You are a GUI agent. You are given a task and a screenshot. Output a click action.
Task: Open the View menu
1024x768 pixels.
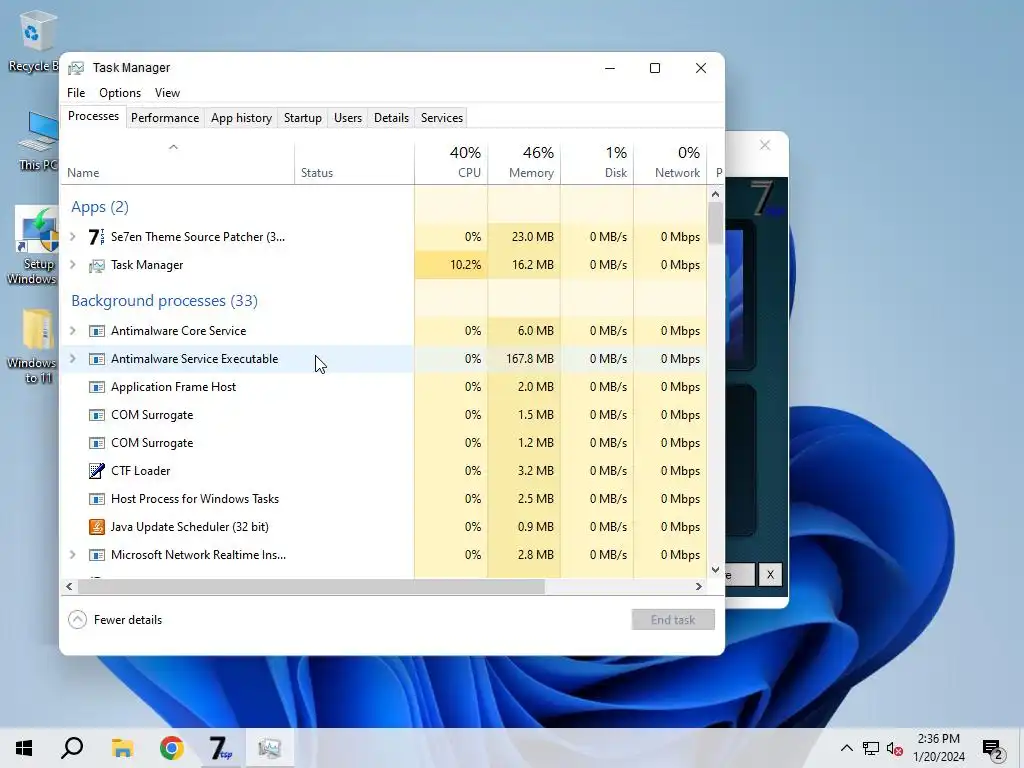click(167, 93)
